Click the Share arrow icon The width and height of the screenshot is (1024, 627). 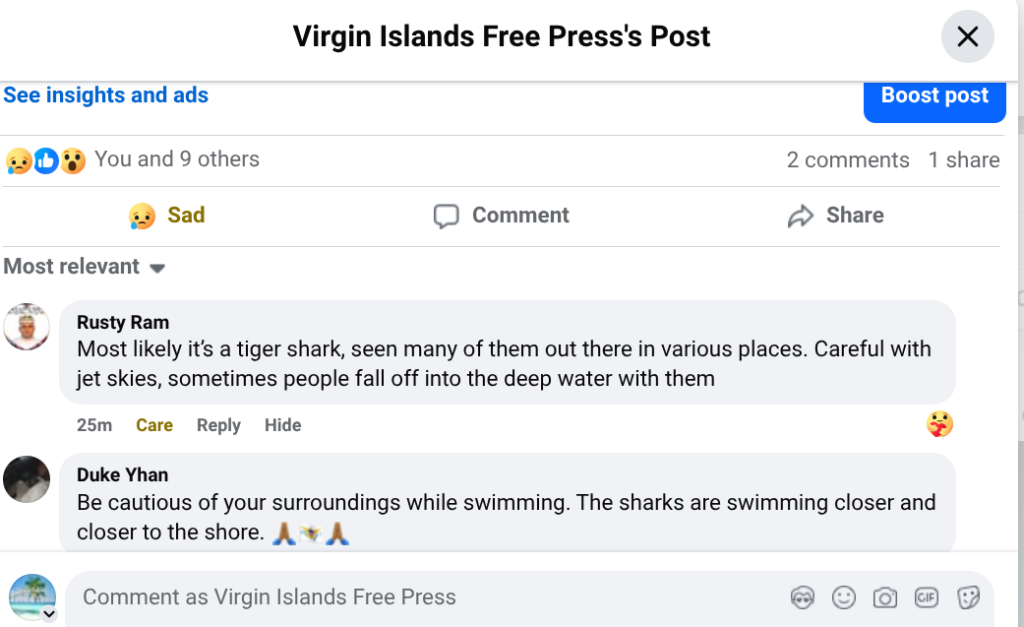[800, 216]
